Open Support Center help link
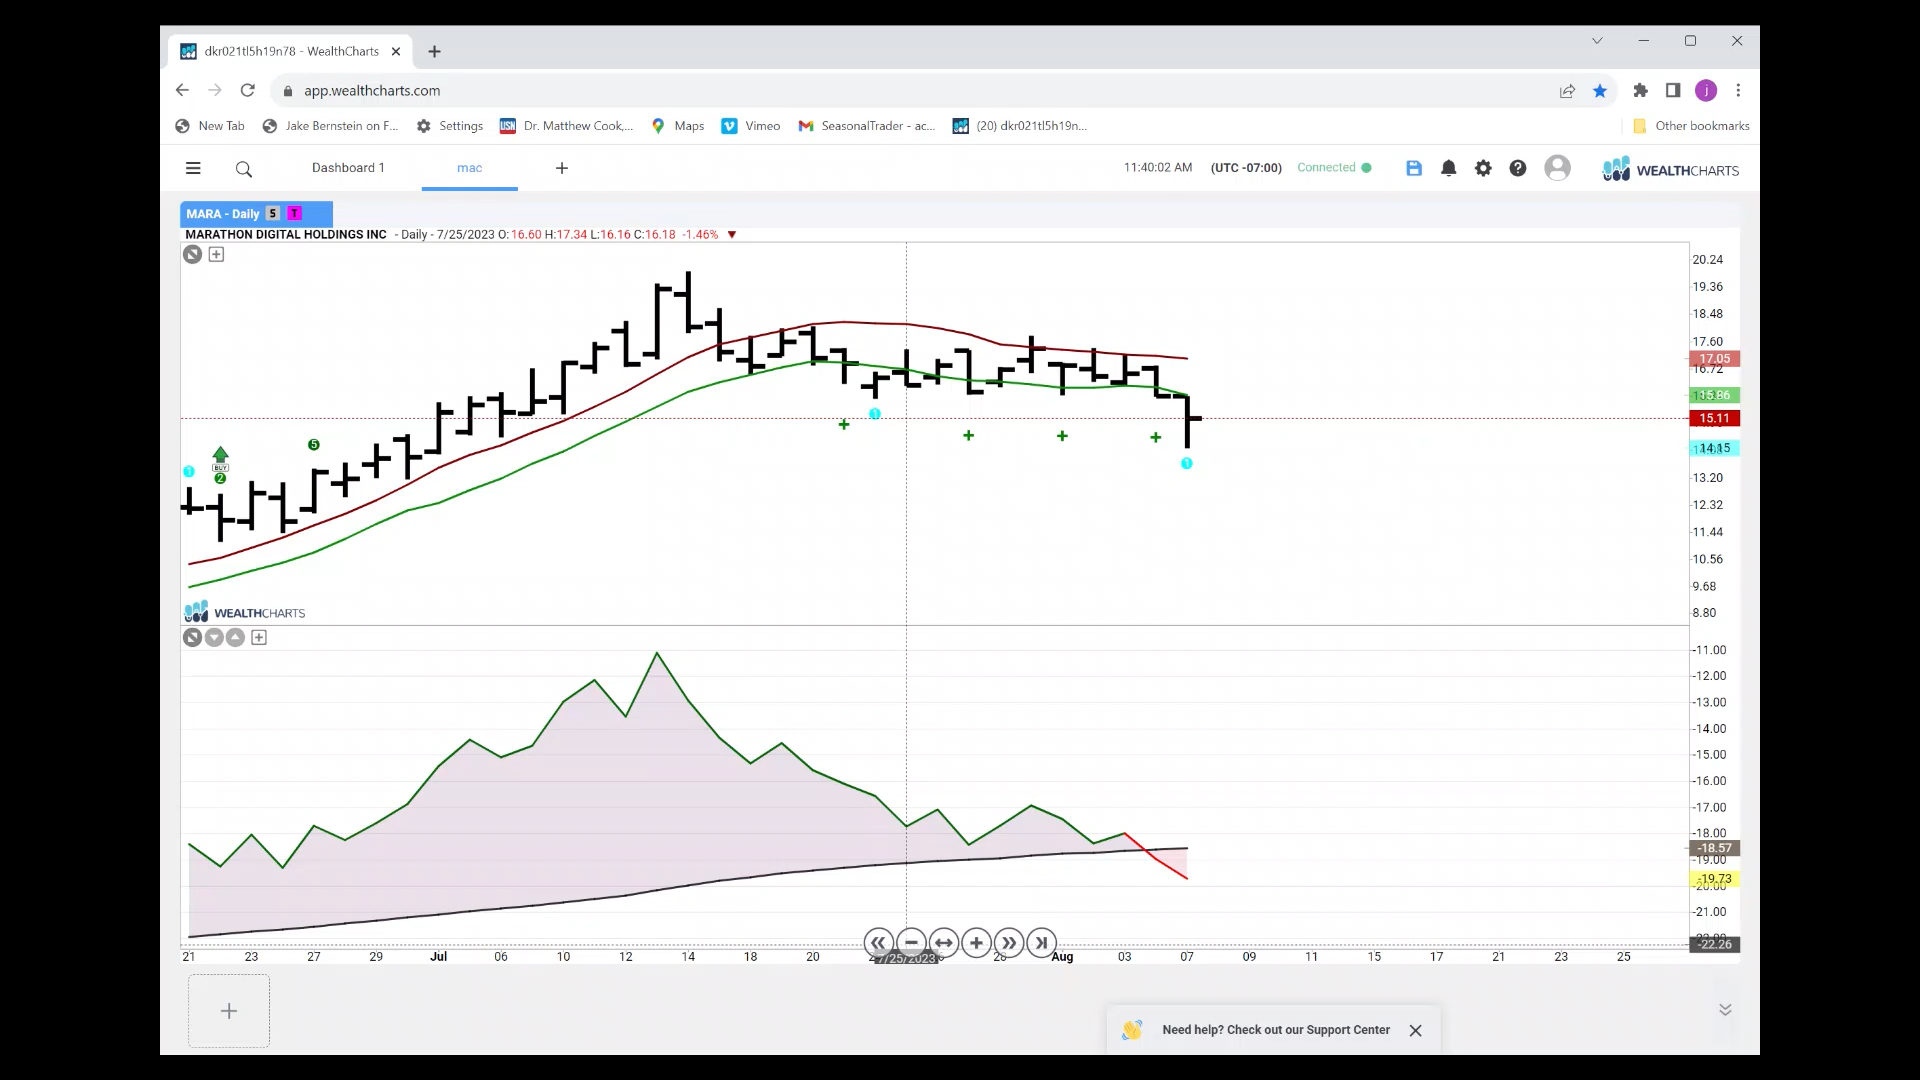This screenshot has width=1920, height=1080. (1276, 1030)
